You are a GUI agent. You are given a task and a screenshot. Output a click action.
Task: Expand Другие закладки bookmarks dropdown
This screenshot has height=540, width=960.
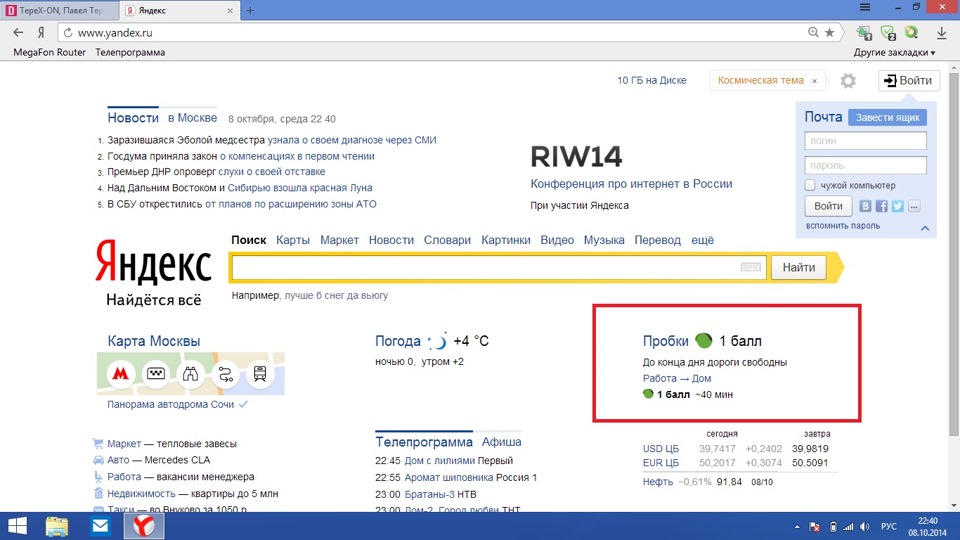[x=894, y=53]
